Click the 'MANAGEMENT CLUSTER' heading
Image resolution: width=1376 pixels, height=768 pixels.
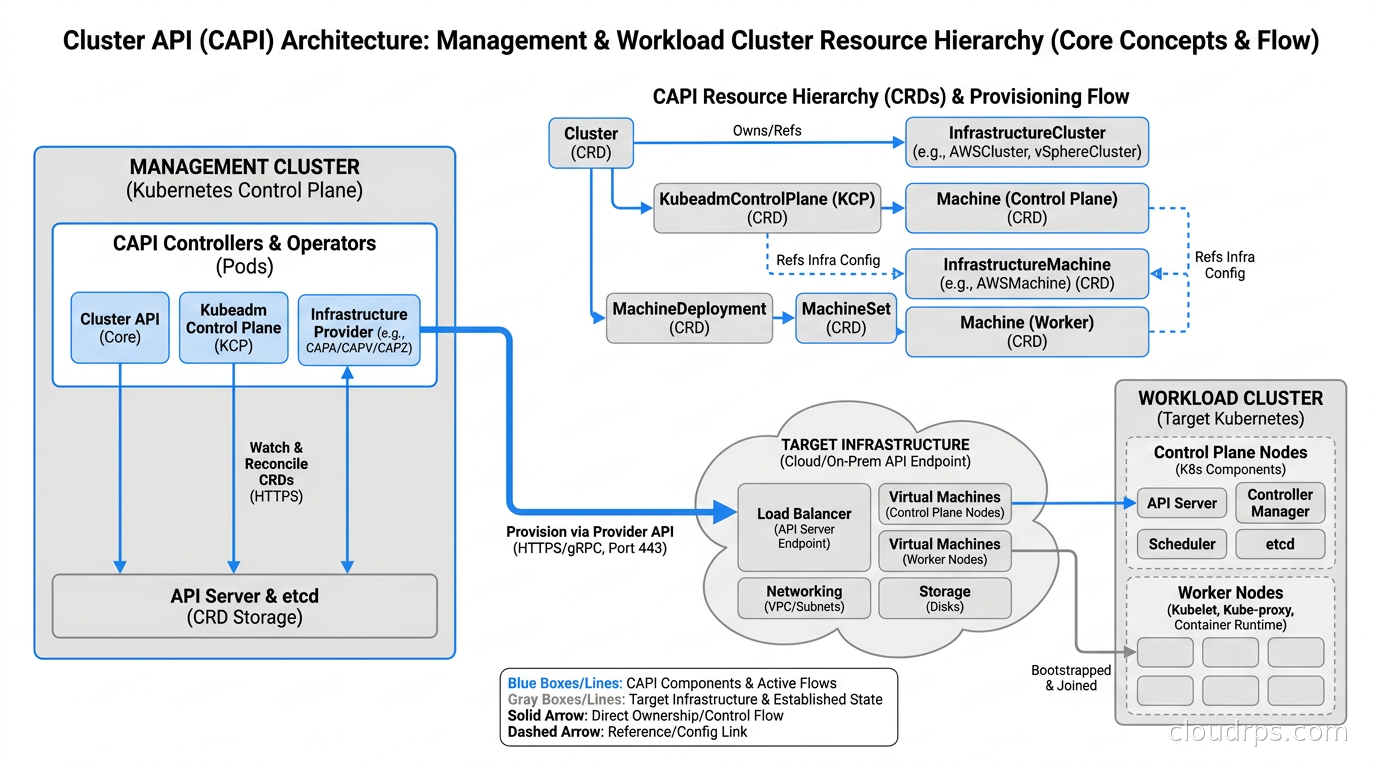pyautogui.click(x=244, y=167)
